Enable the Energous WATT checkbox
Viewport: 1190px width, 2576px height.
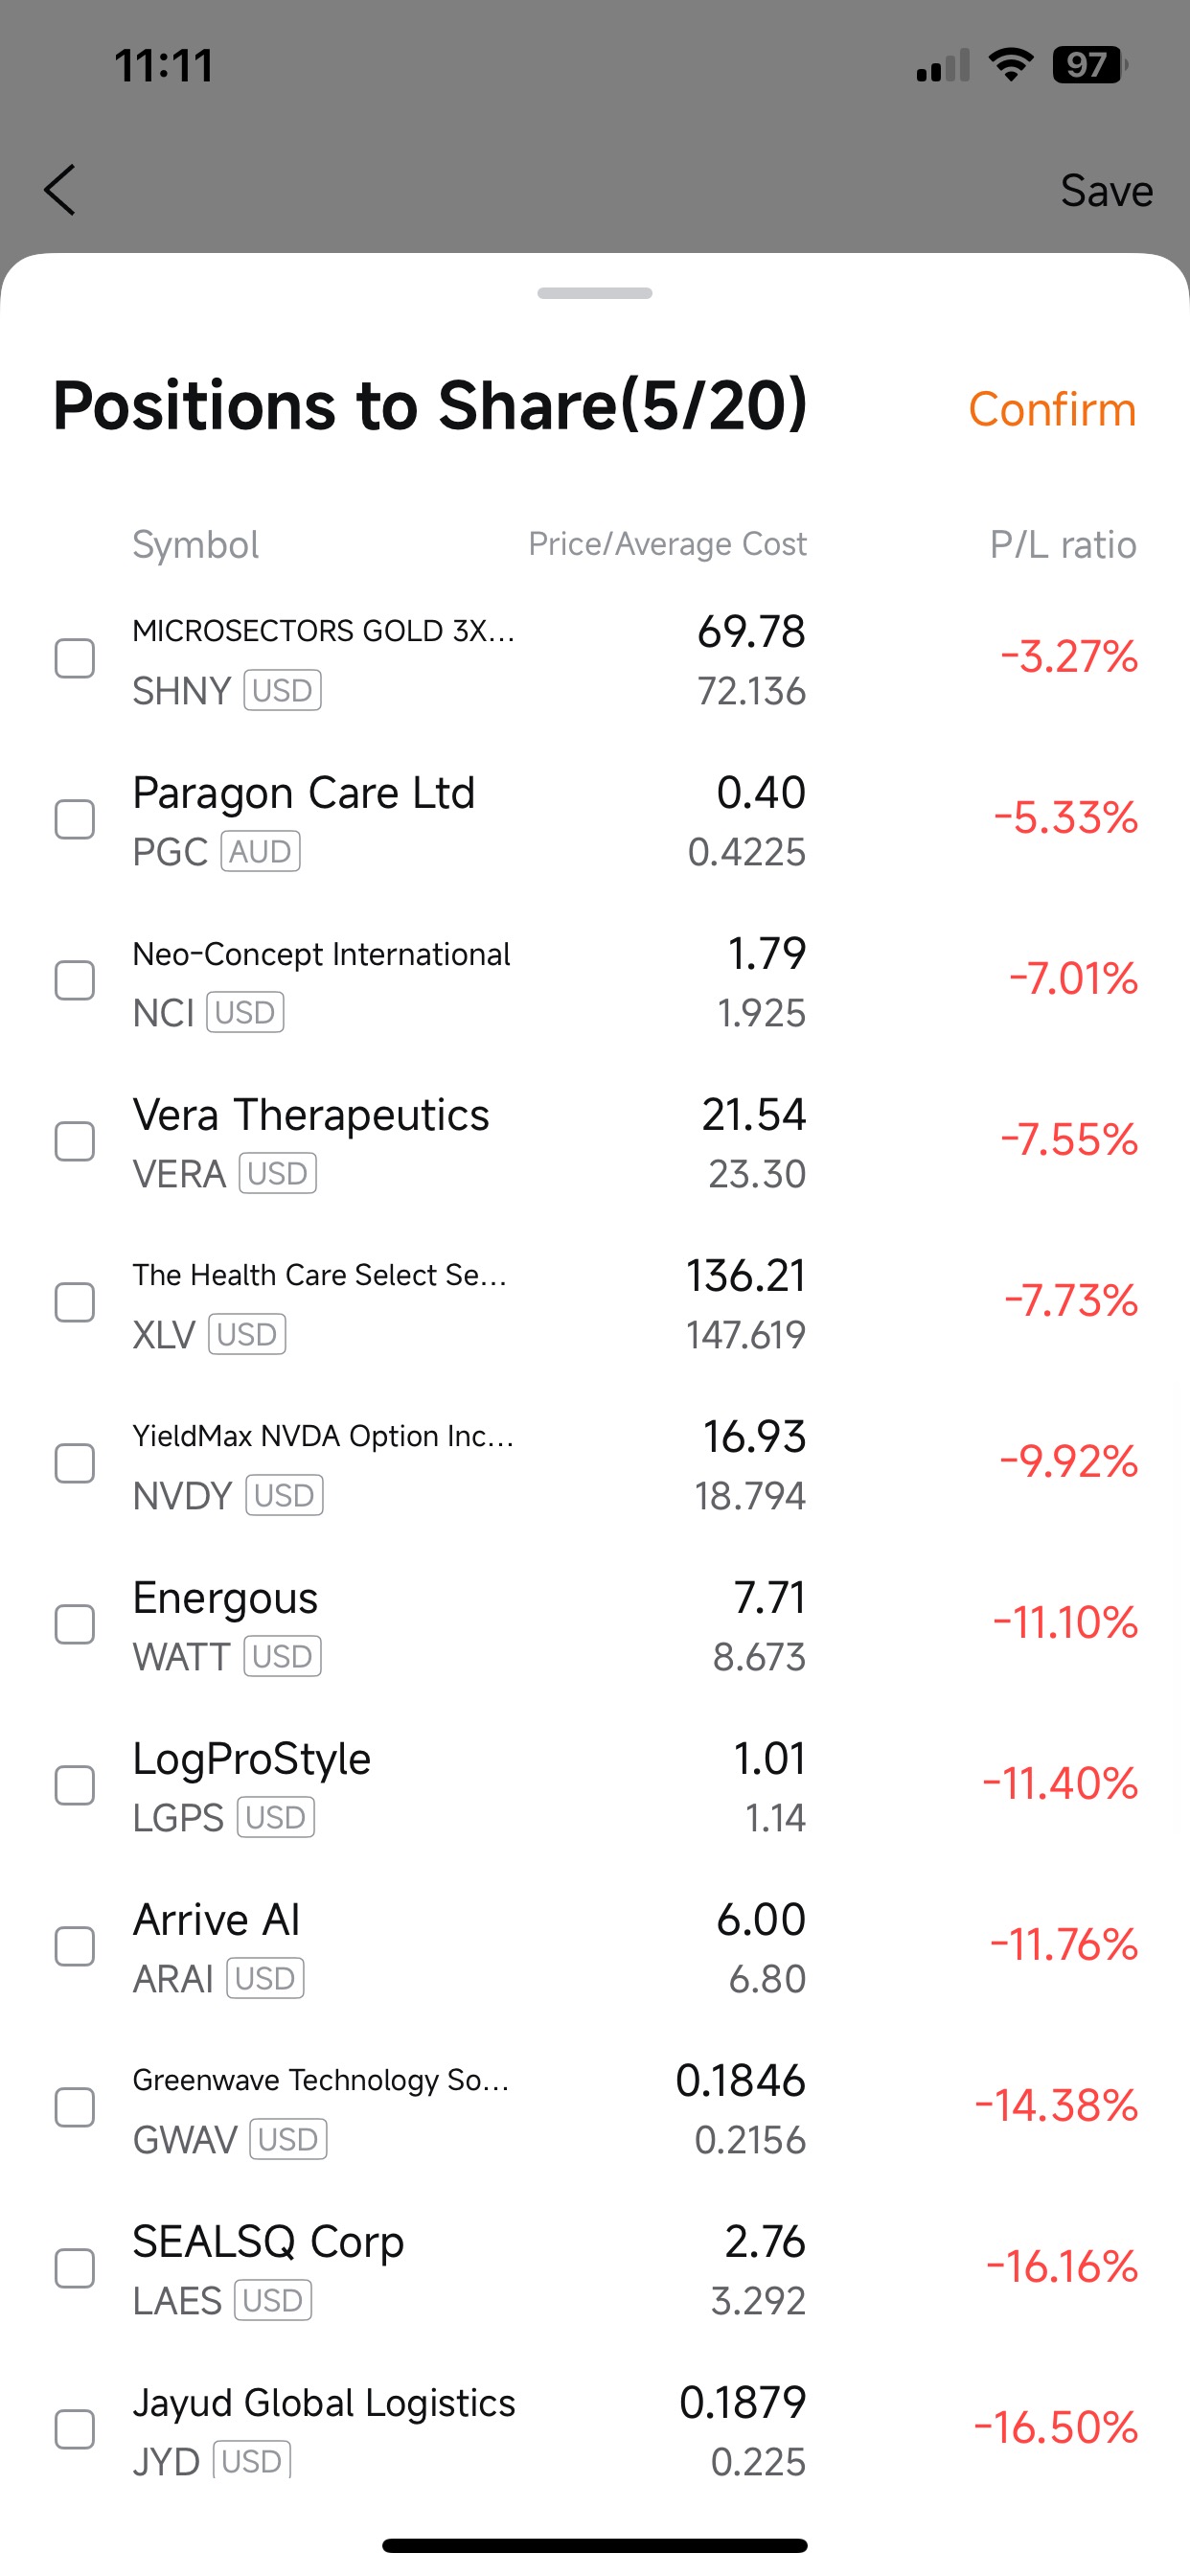pos(75,1625)
